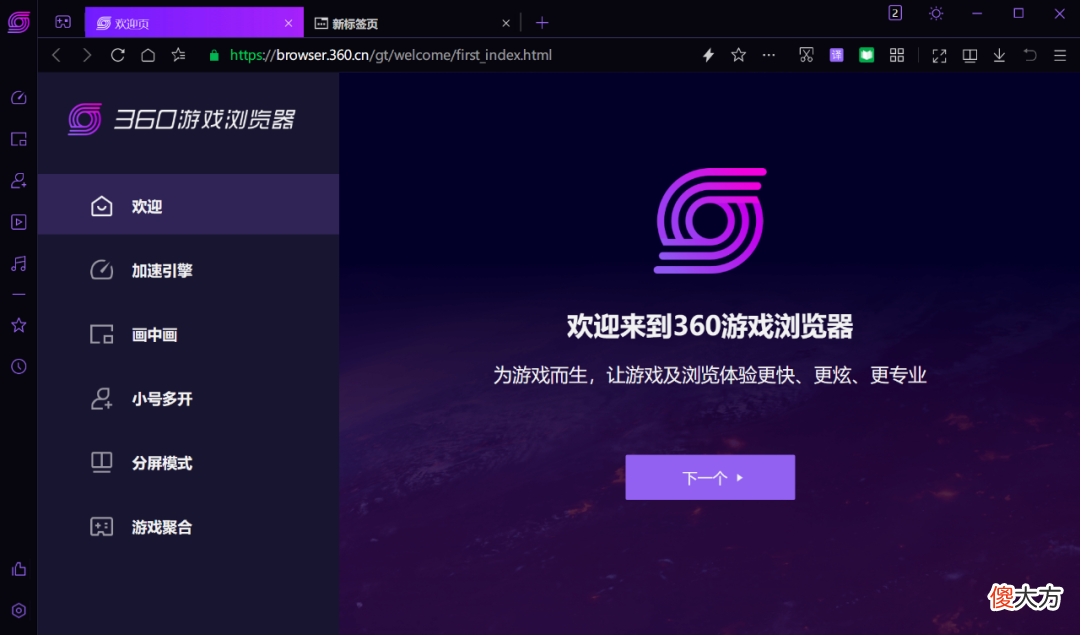The height and width of the screenshot is (635, 1080).
Task: Click the 360游戏浏览器 page logo
Action: point(182,119)
